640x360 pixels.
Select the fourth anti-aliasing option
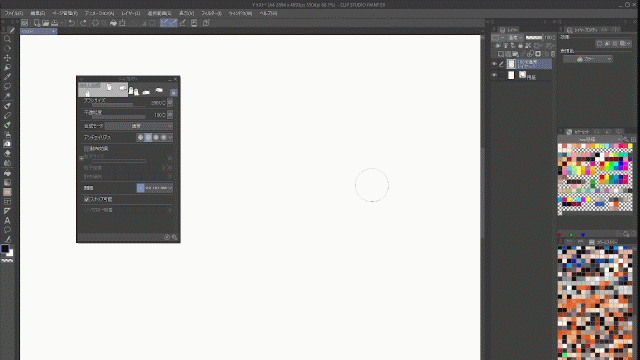click(x=164, y=138)
